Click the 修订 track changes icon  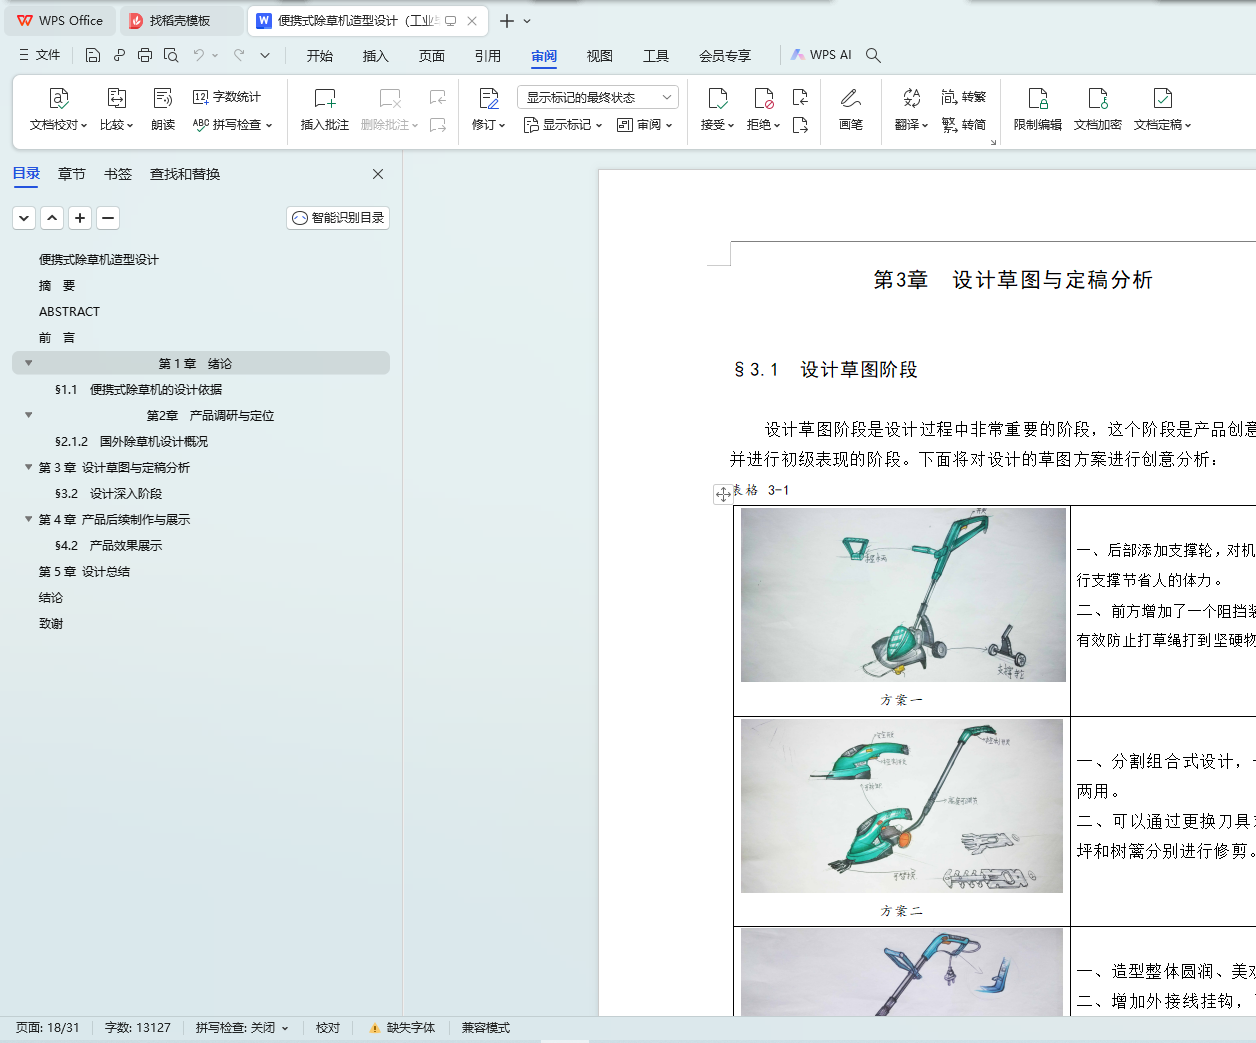click(x=489, y=98)
